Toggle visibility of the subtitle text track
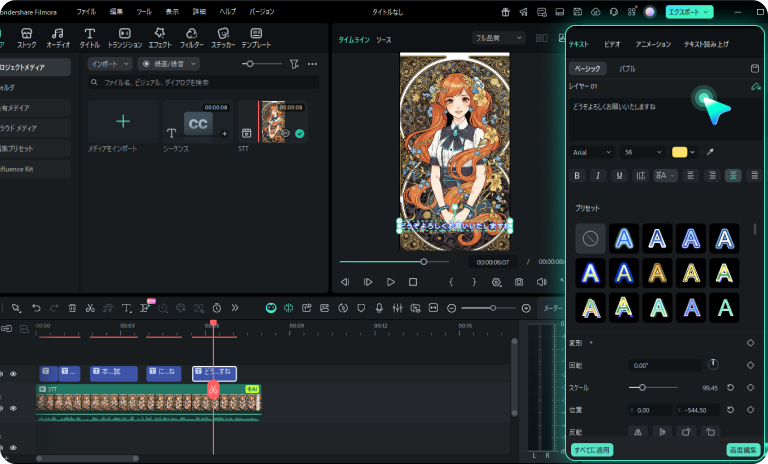The image size is (768, 464). point(13,374)
